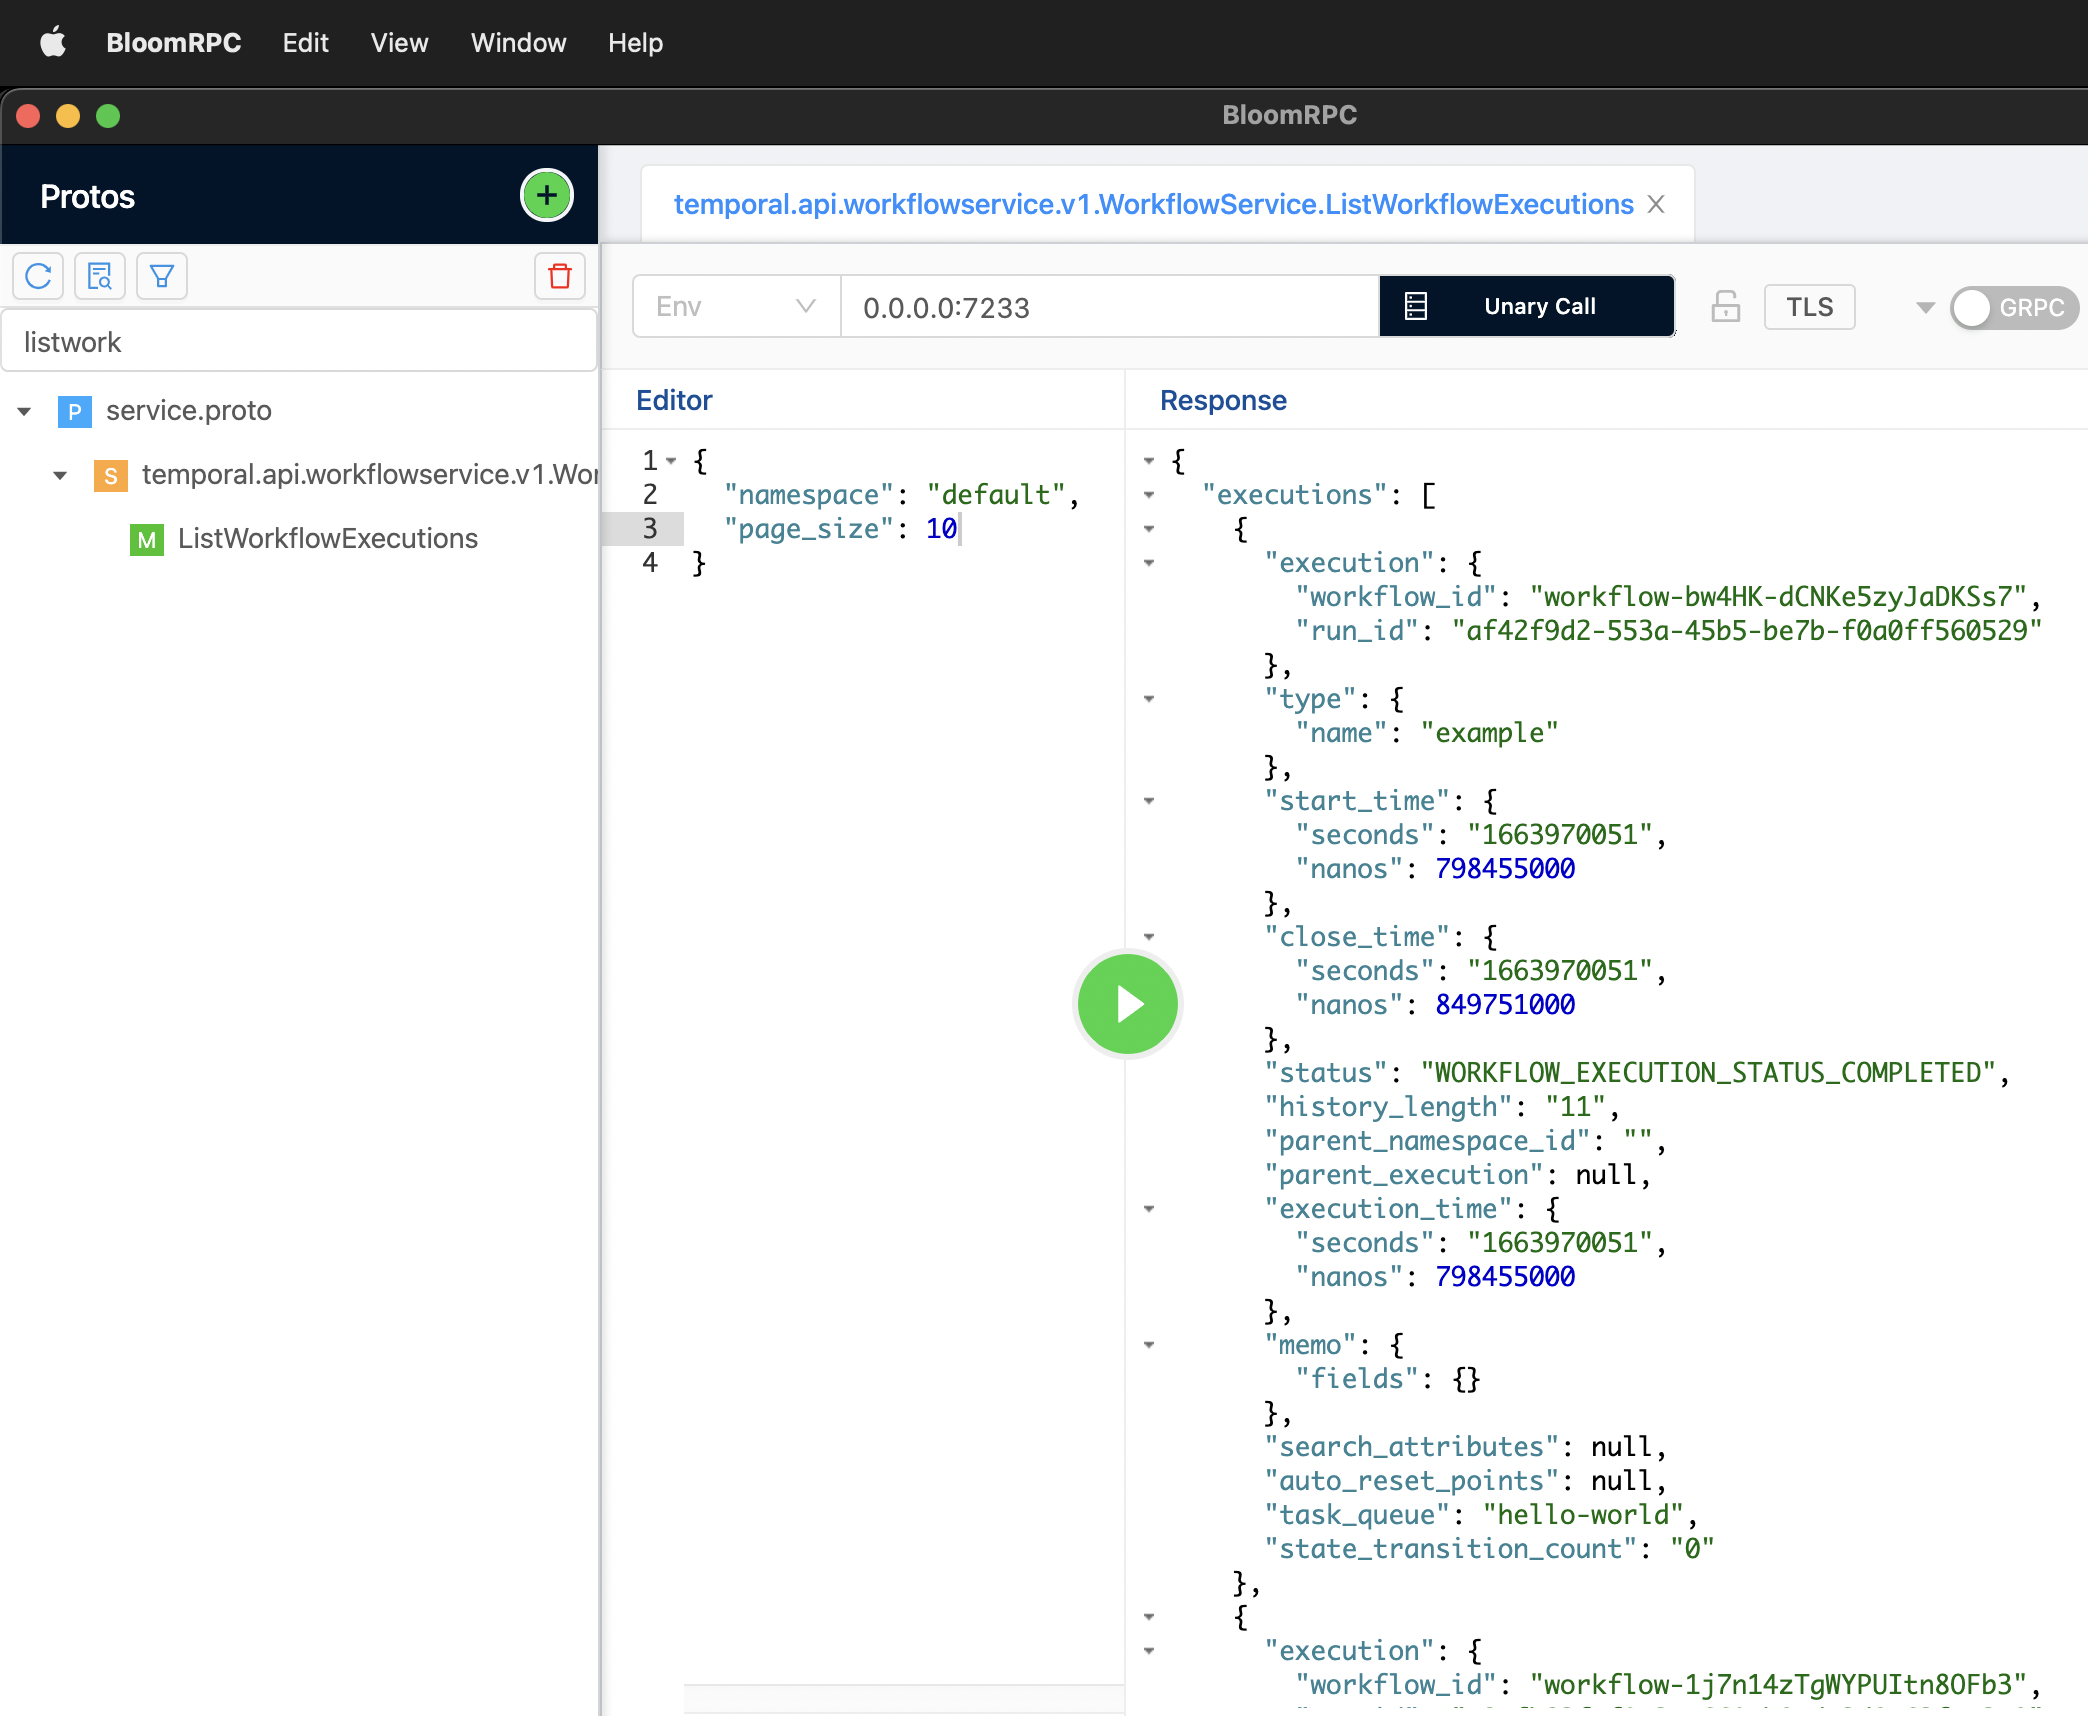Select the ListWorkflowExecutions method
The image size is (2088, 1716).
327,539
